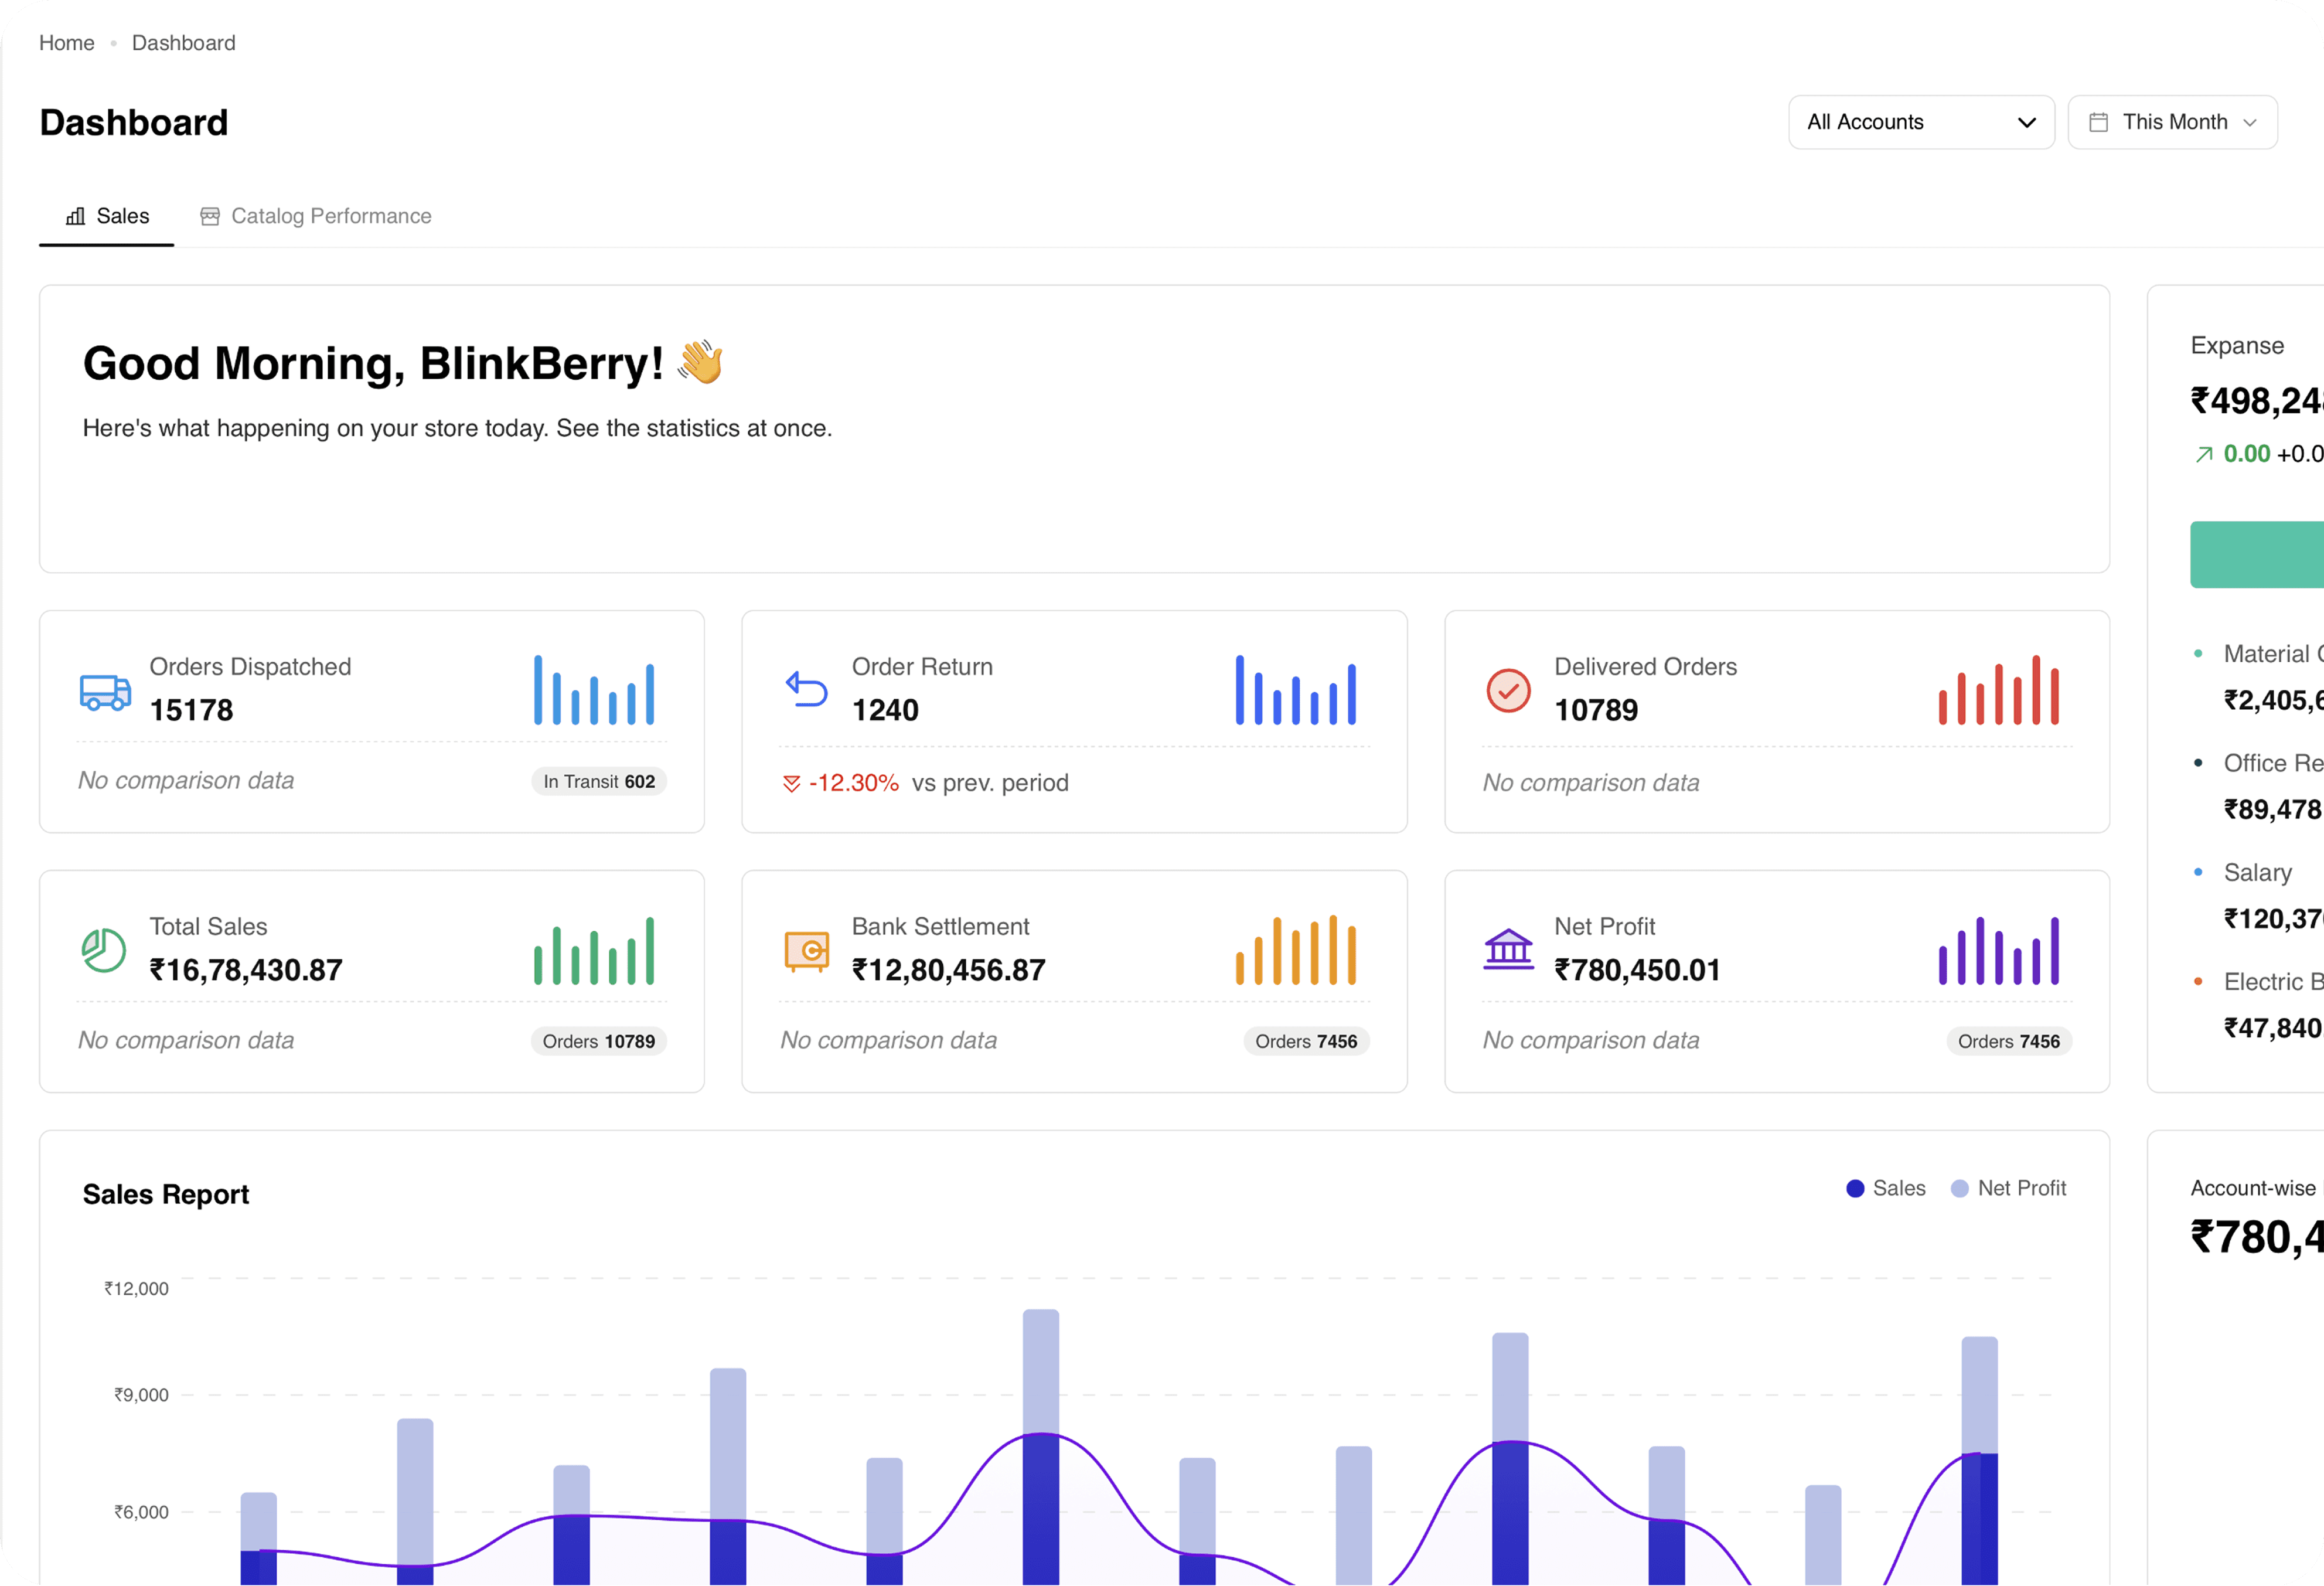Click the Orders Dispatched value 15178
Screen dimensions: 2324x1586
tap(191, 710)
